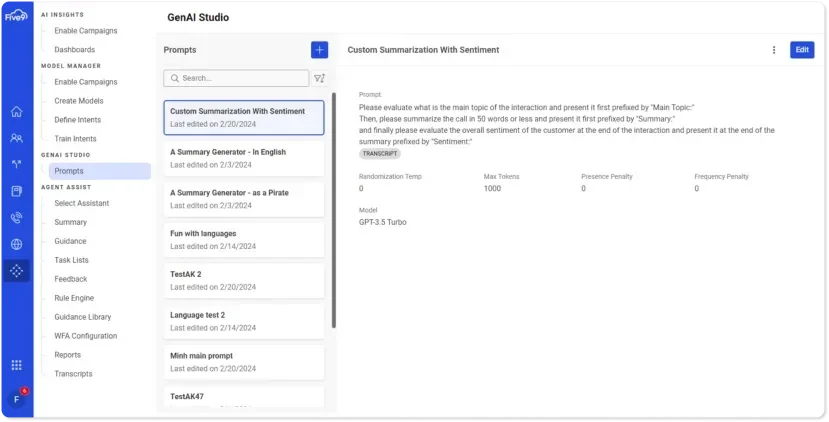The height and width of the screenshot is (422, 829).
Task: Open the apps grid icon
Action: point(16,365)
